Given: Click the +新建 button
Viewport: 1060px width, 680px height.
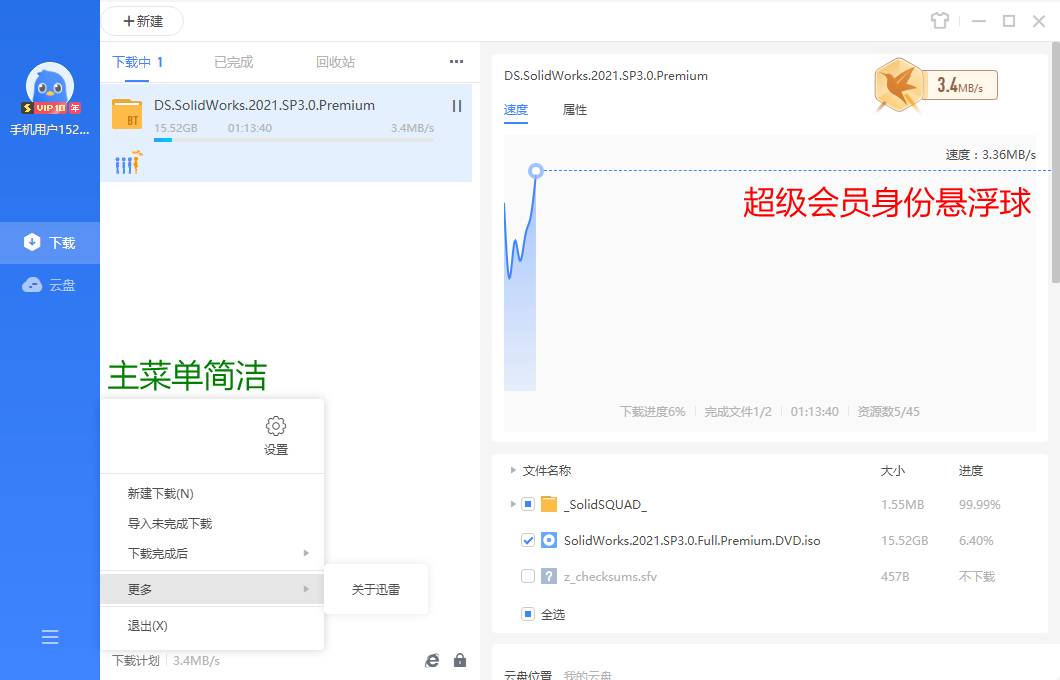Looking at the screenshot, I should [x=142, y=21].
